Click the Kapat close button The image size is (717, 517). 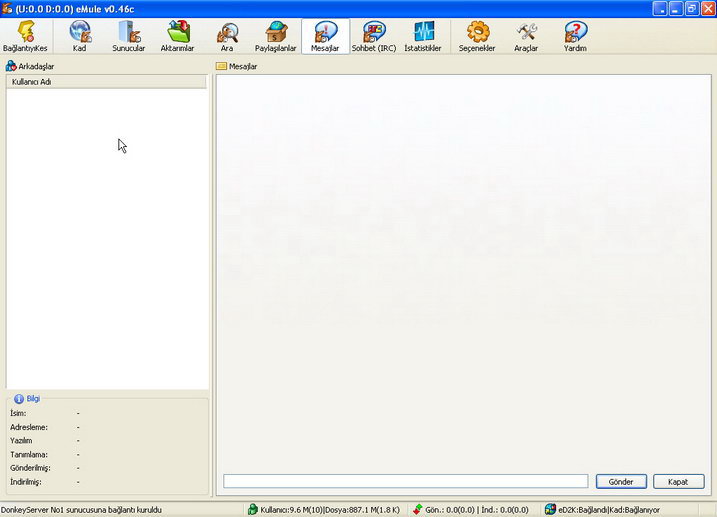(x=679, y=481)
